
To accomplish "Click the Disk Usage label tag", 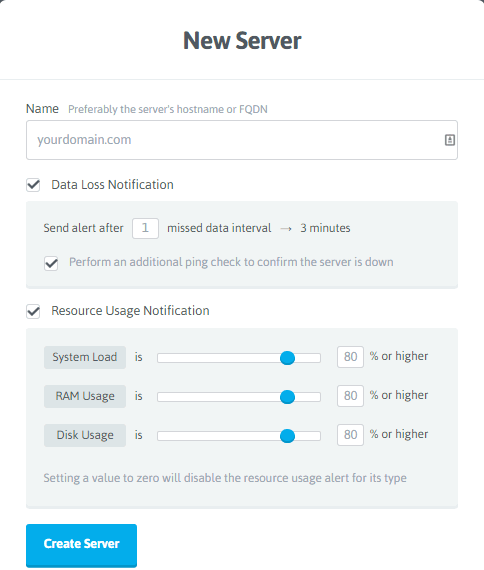I will point(85,435).
